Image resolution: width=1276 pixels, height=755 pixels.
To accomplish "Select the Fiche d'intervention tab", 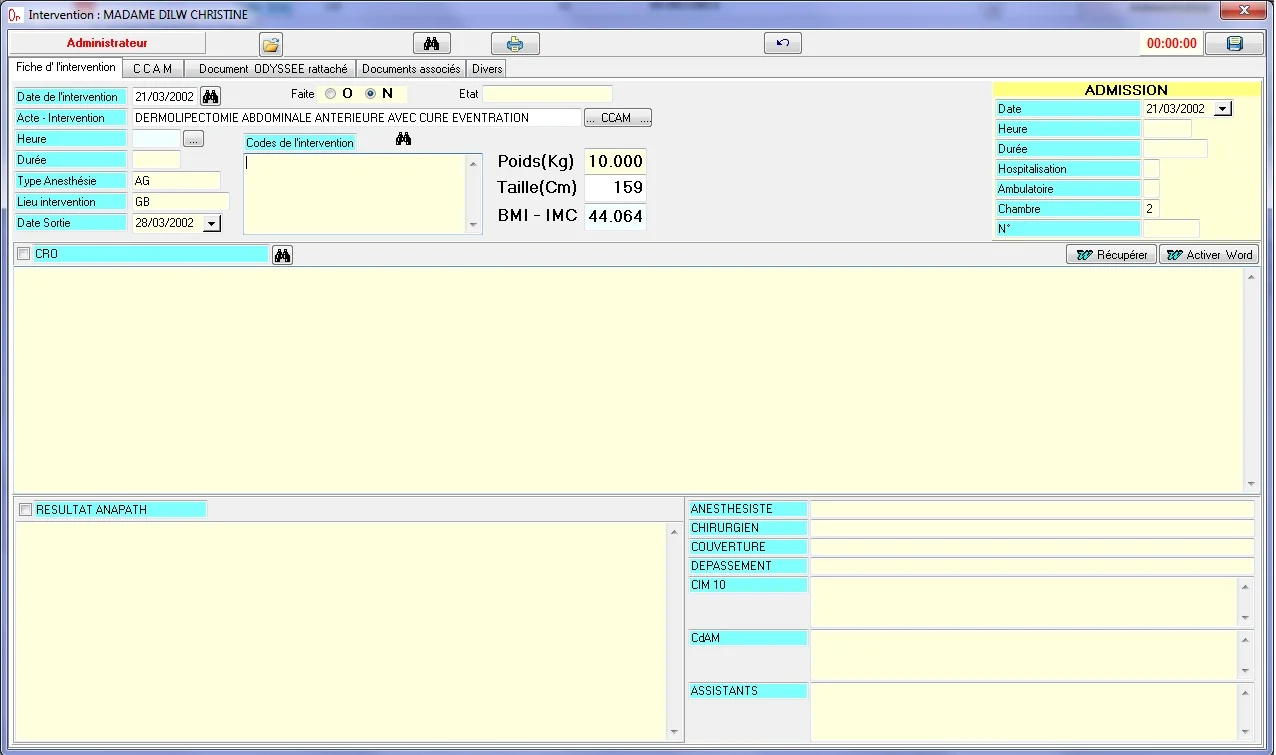I will [66, 68].
